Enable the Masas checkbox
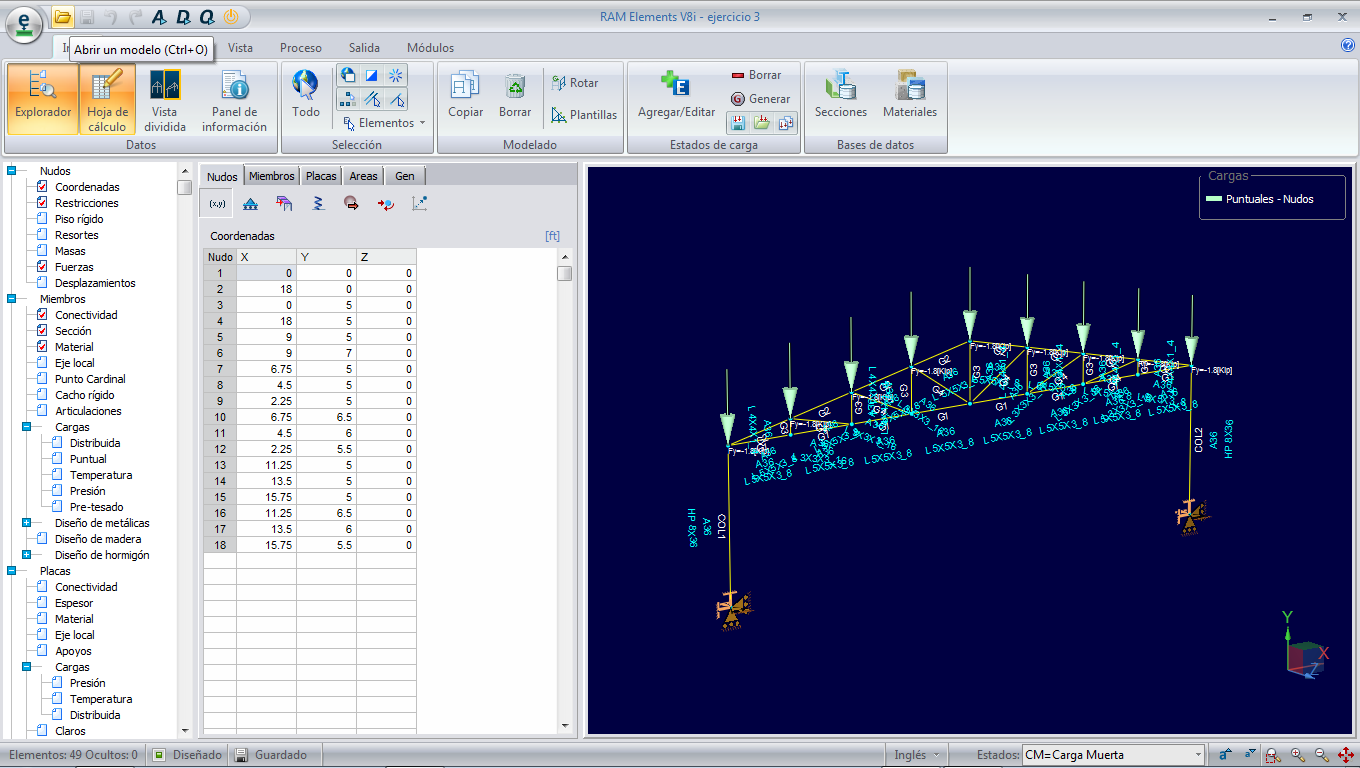1360x768 pixels. (x=42, y=251)
